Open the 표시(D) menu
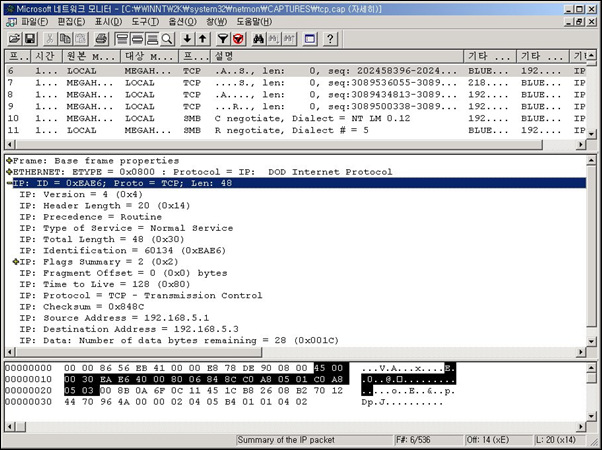The image size is (602, 450). coord(108,22)
